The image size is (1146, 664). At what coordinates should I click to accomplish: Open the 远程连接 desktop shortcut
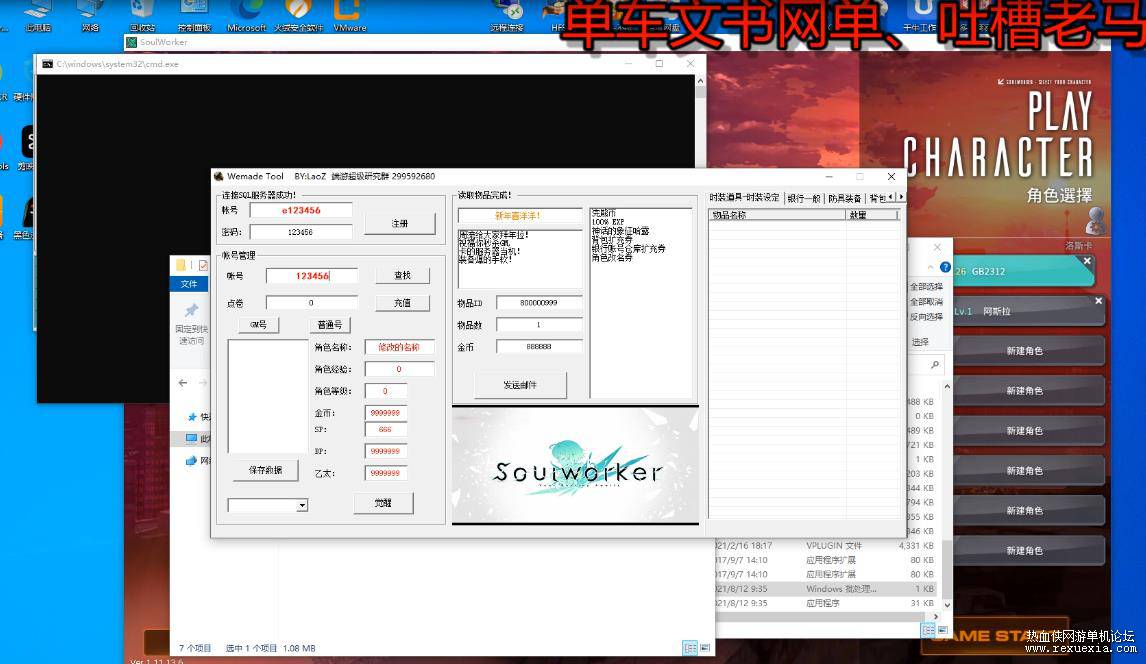coord(506,15)
